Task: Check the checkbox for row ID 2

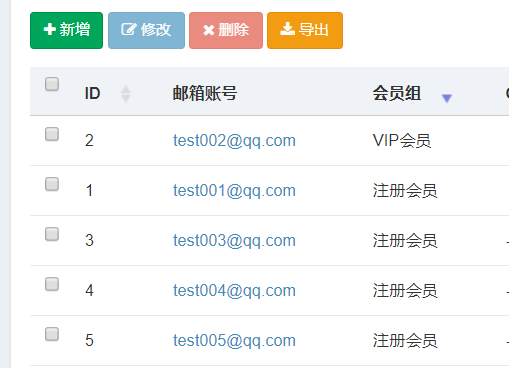Action: pyautogui.click(x=52, y=134)
